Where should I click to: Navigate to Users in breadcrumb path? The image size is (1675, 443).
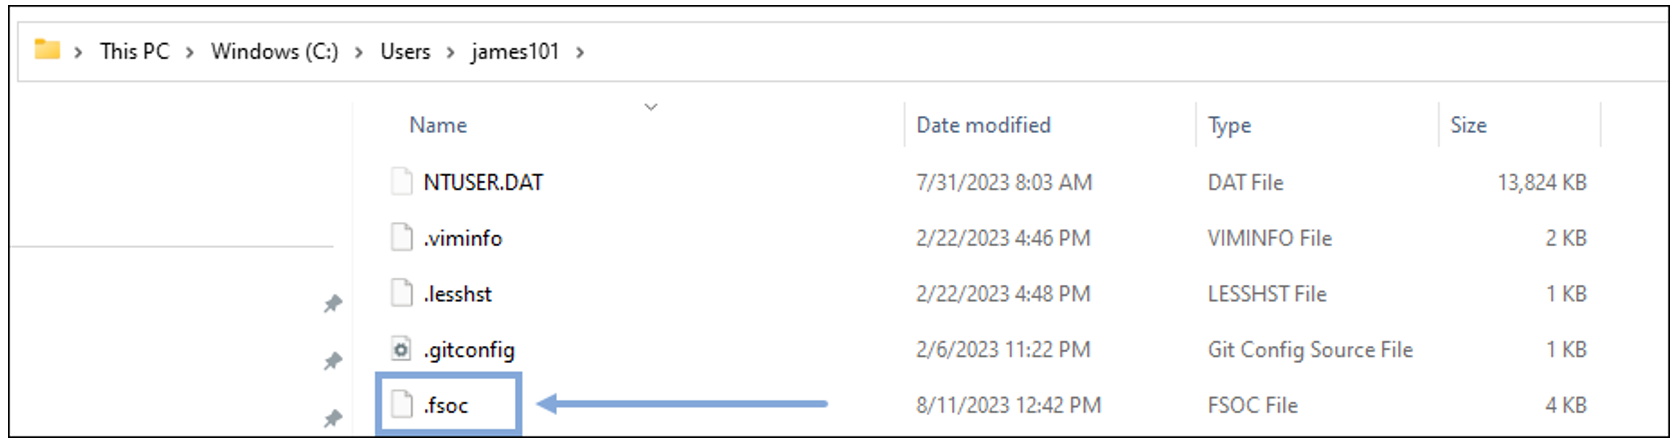pos(405,52)
